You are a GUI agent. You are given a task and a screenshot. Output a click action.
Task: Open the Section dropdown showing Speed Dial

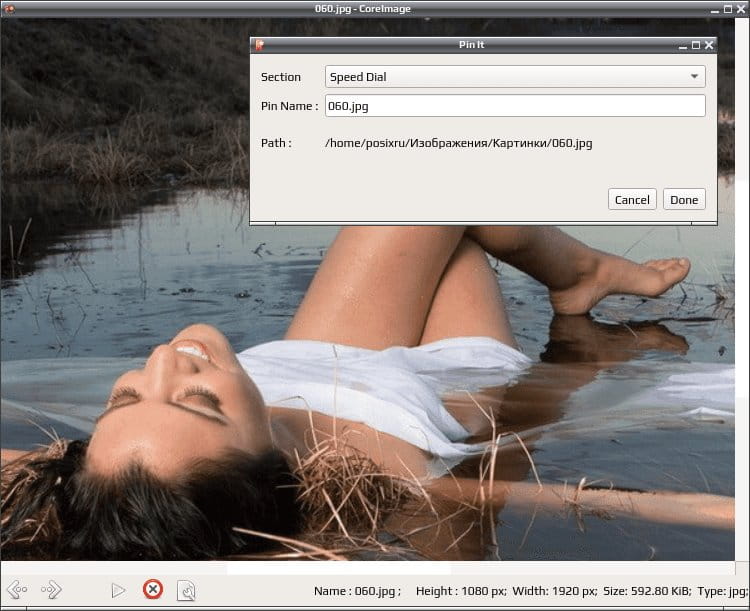(x=515, y=77)
